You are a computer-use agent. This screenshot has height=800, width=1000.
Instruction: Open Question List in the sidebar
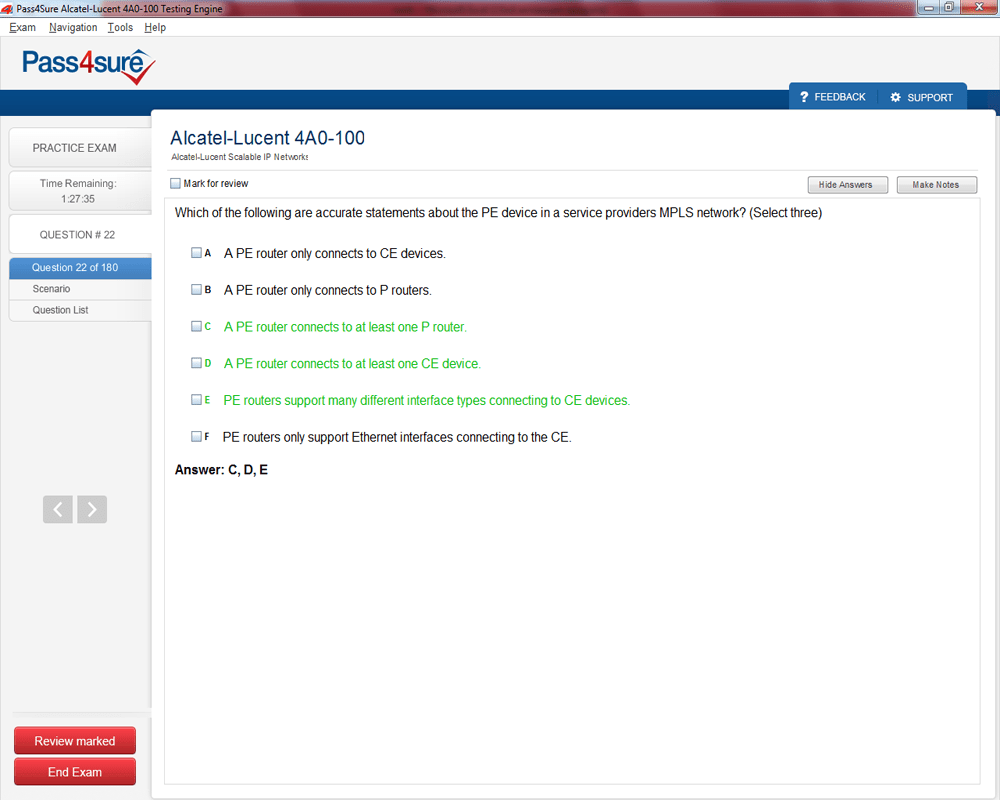click(60, 310)
